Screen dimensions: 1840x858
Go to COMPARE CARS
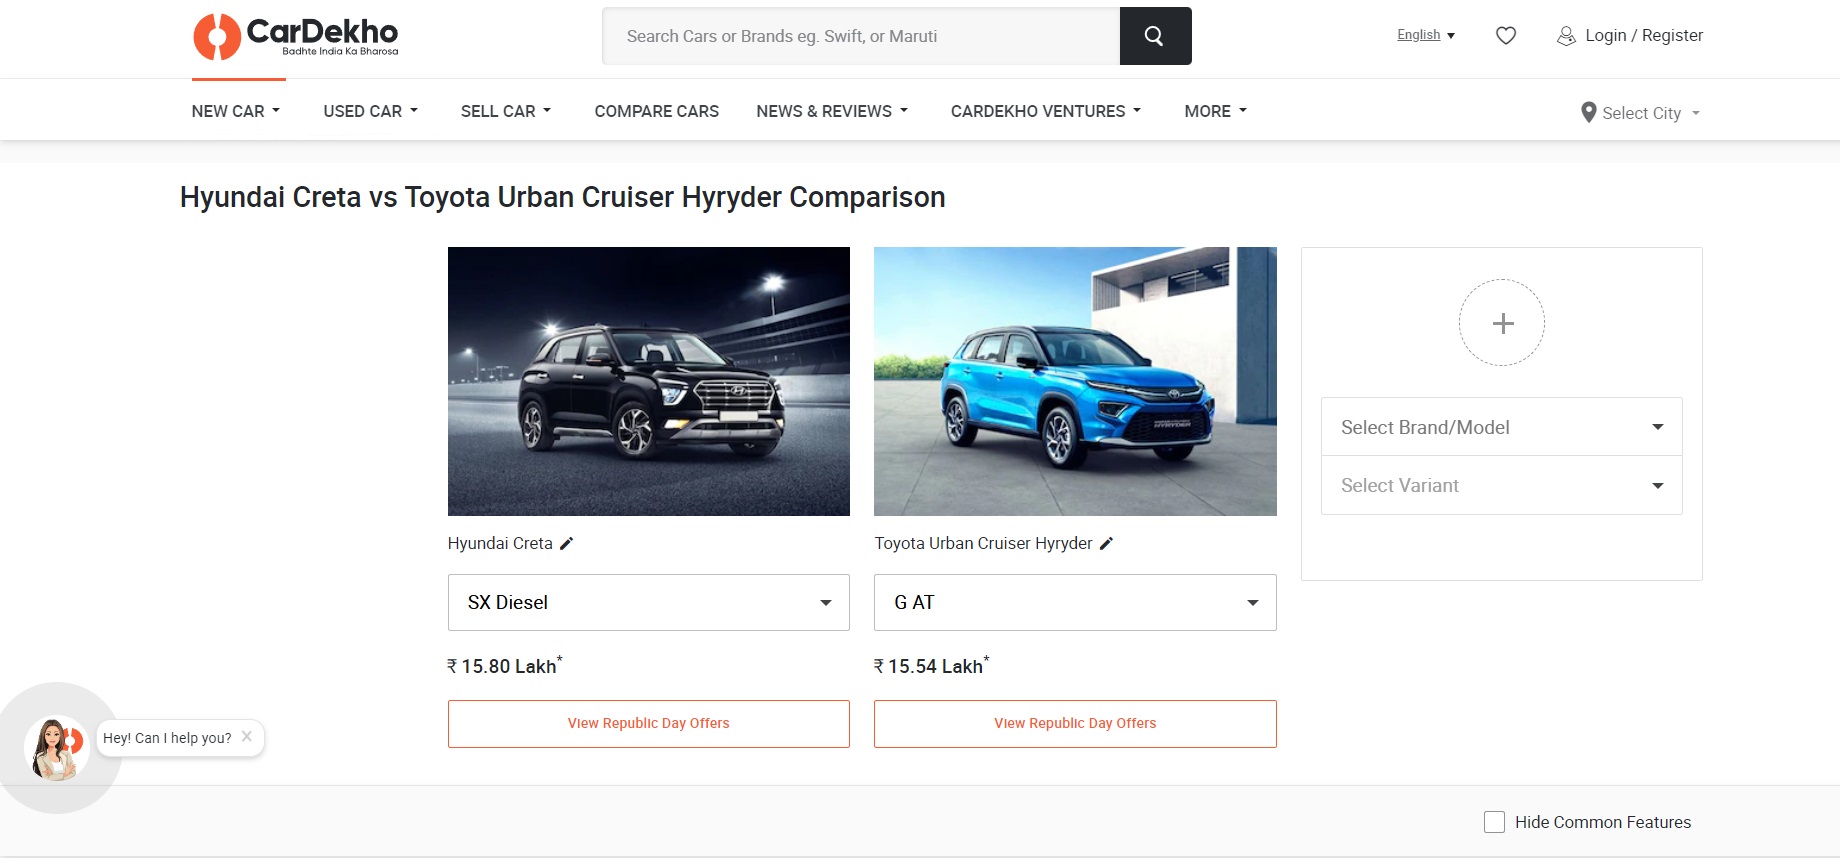point(657,111)
